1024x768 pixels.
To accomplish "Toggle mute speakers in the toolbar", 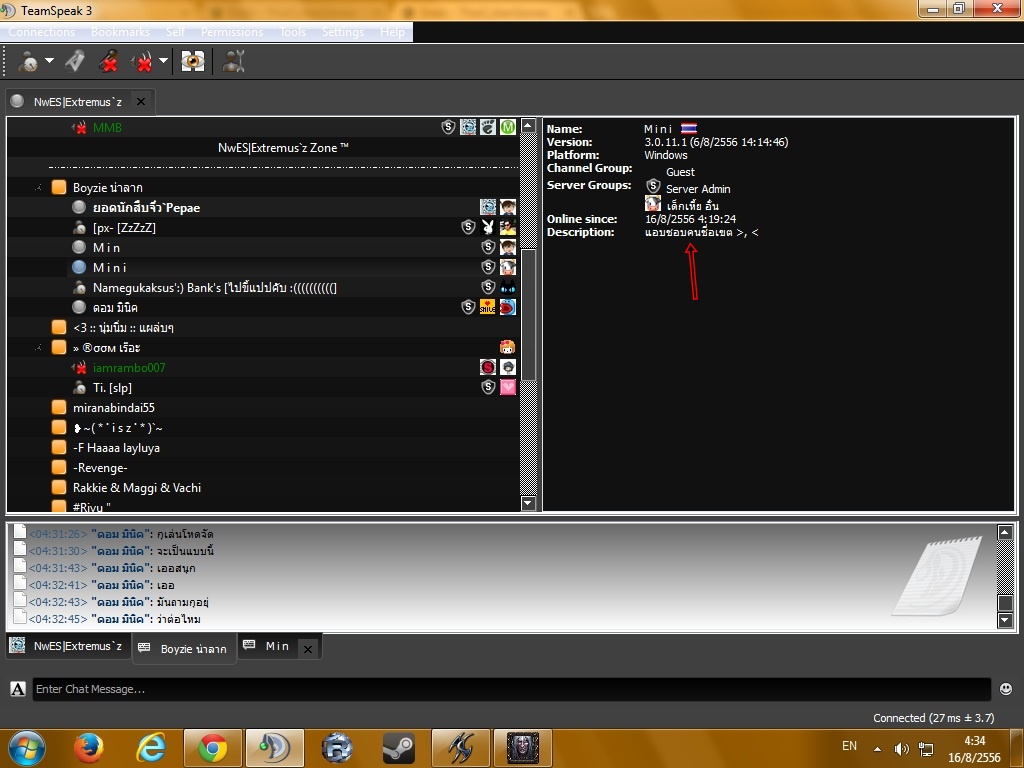I will point(142,61).
